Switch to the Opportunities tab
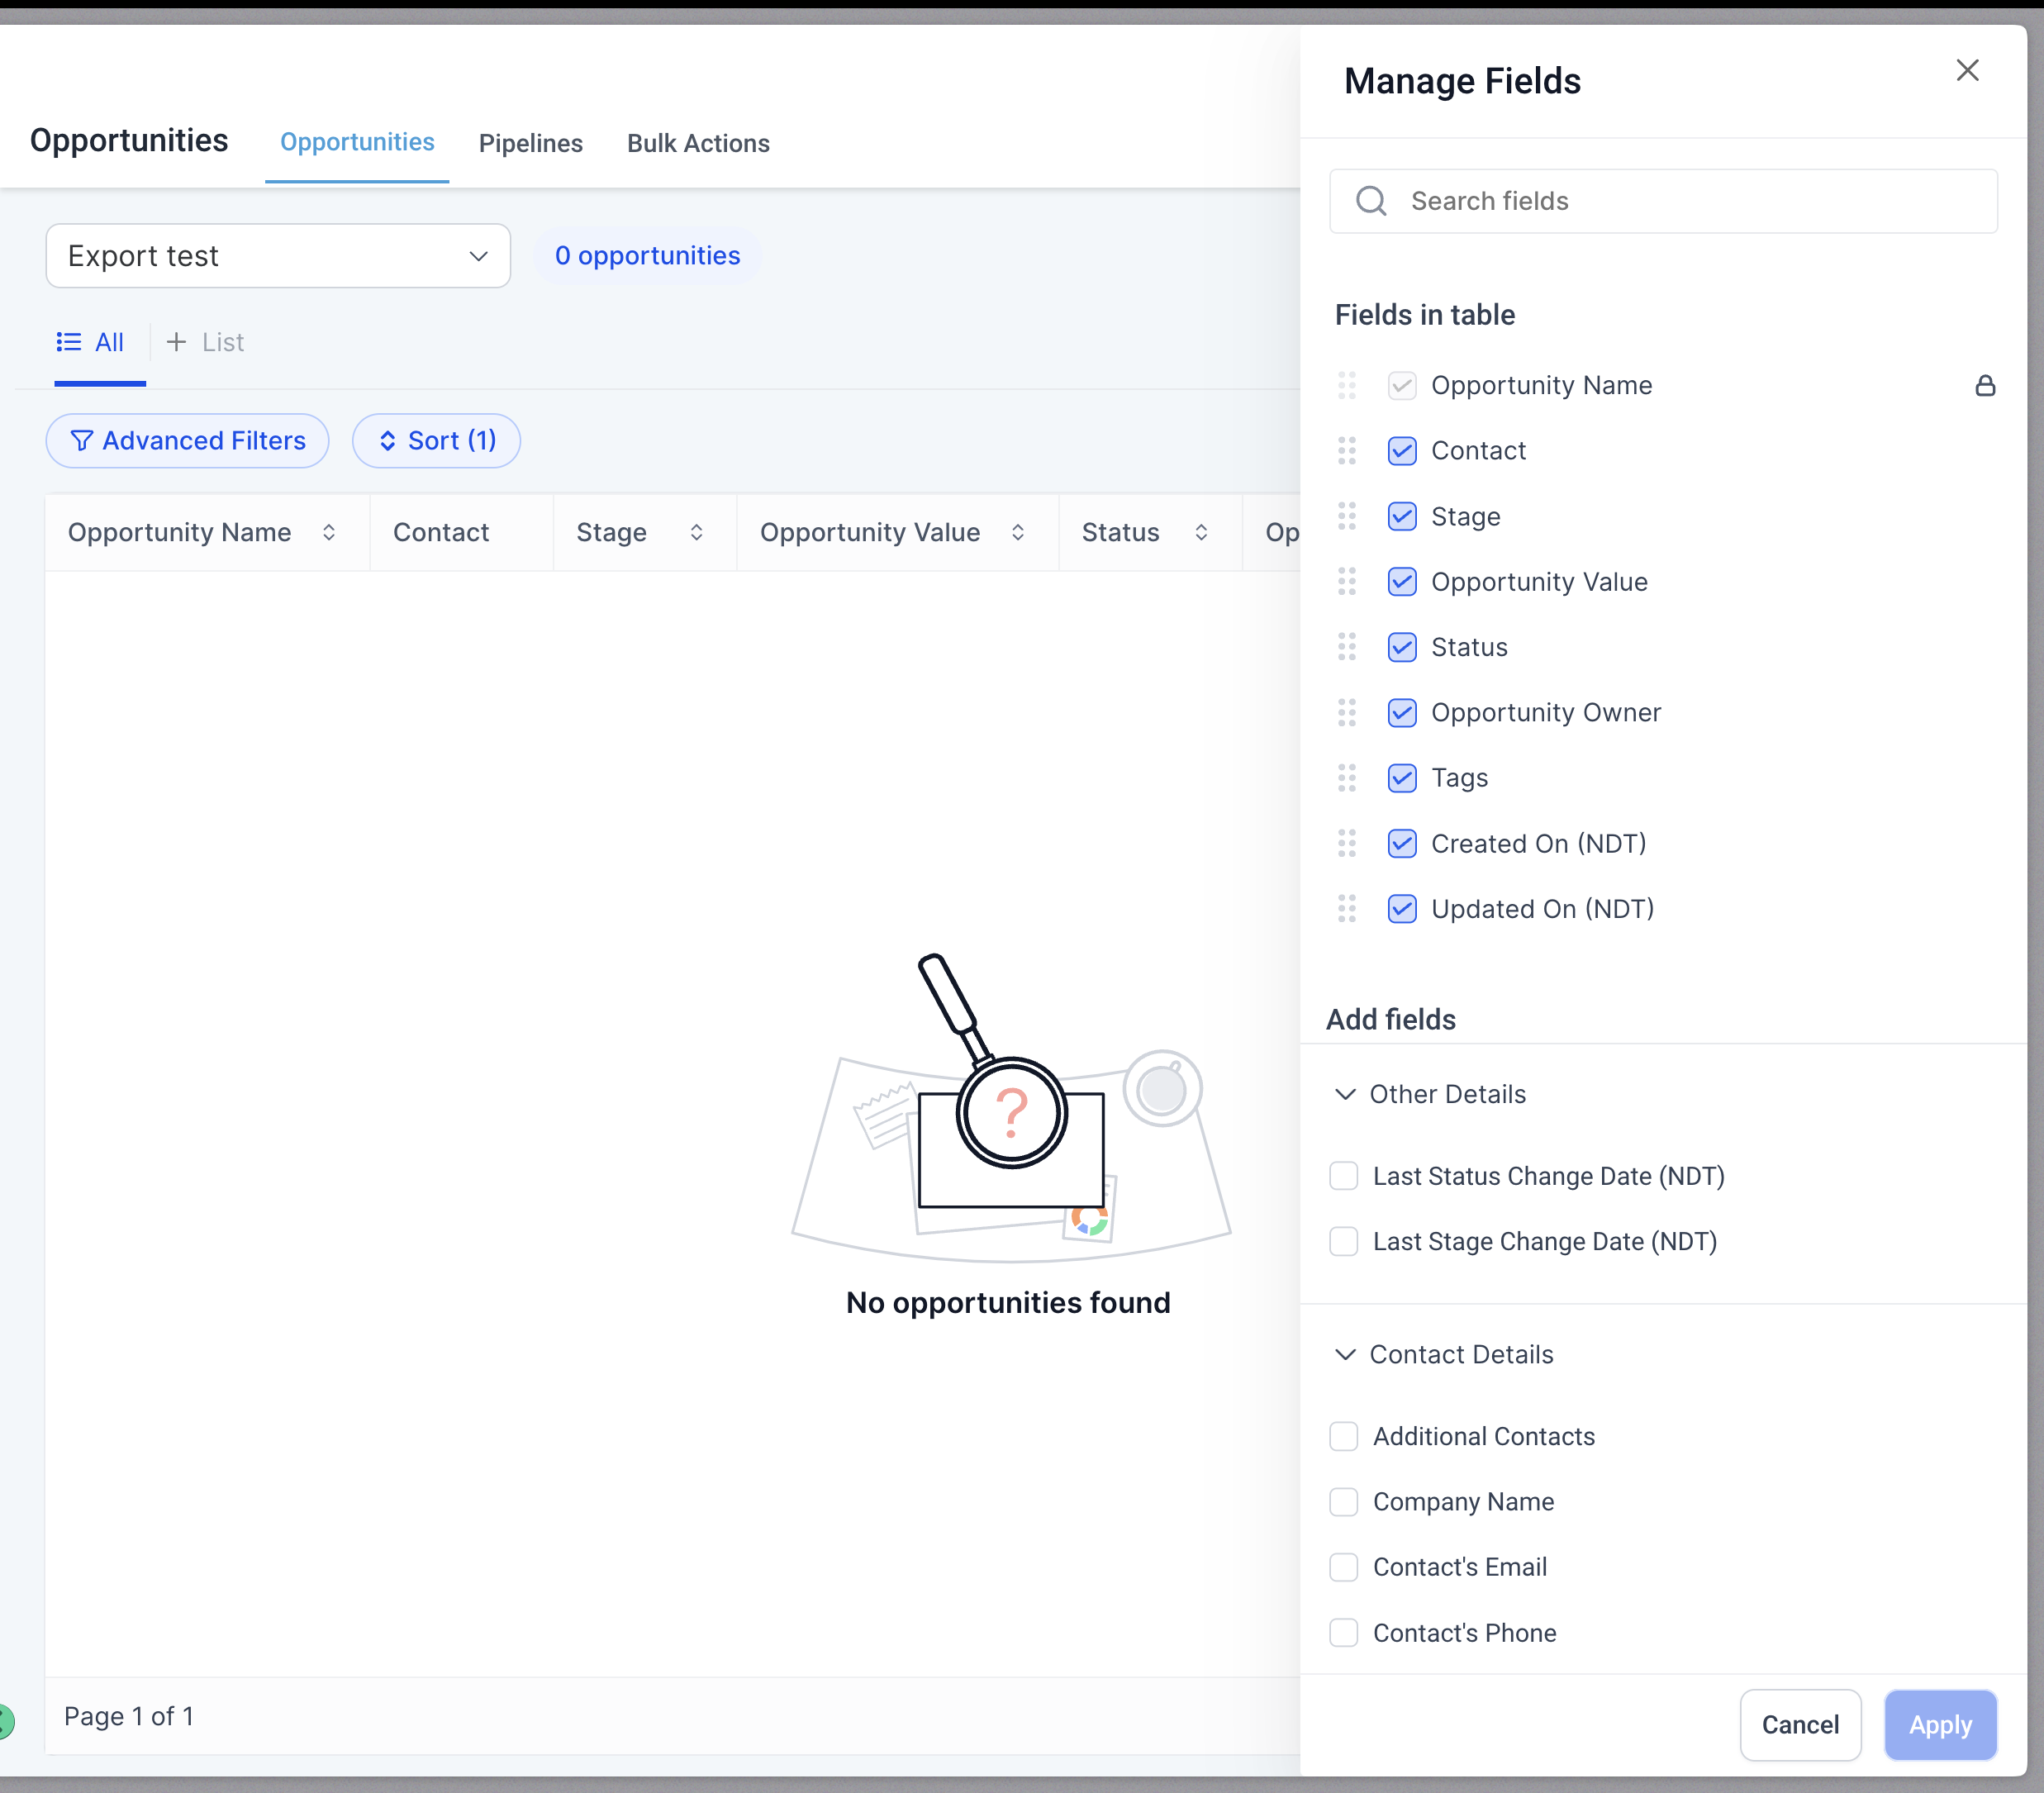Screen dimensions: 2044x1793 point(357,143)
